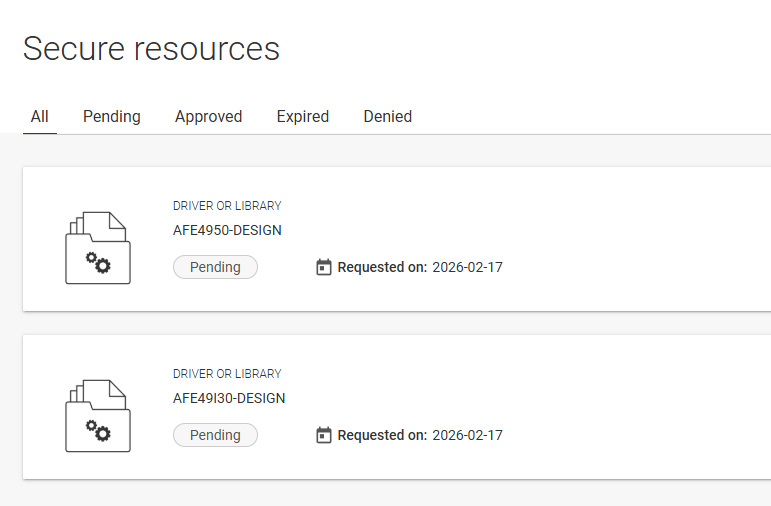This screenshot has width=771, height=506.
Task: Open the AFE4950-DESIGN resource title
Action: (x=227, y=230)
